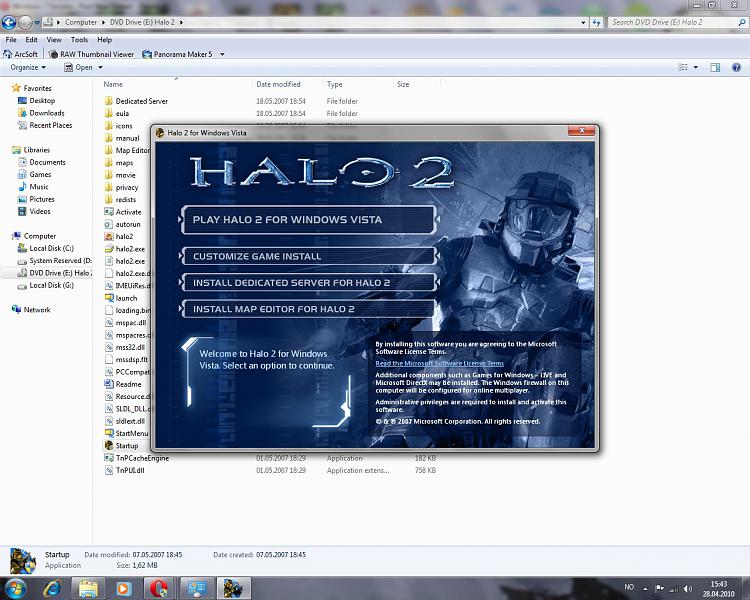
Task: Open Windows Media Player from taskbar
Action: pos(123,588)
